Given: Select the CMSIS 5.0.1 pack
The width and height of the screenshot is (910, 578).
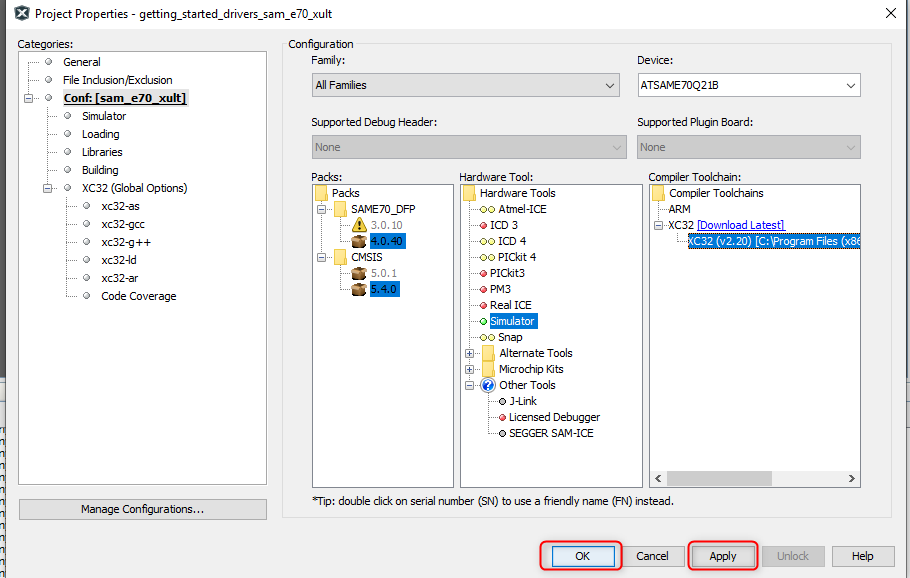Looking at the screenshot, I should [x=386, y=273].
